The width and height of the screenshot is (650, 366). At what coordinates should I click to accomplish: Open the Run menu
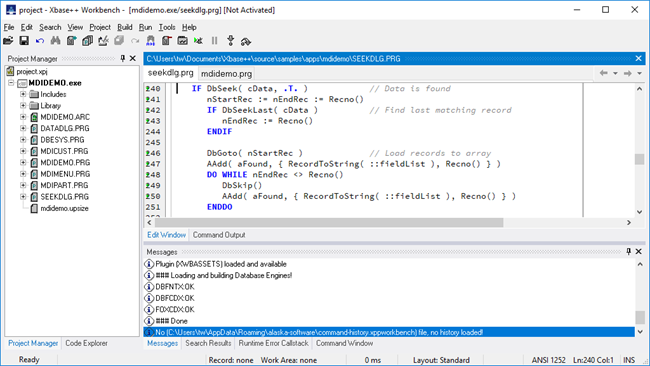click(145, 27)
